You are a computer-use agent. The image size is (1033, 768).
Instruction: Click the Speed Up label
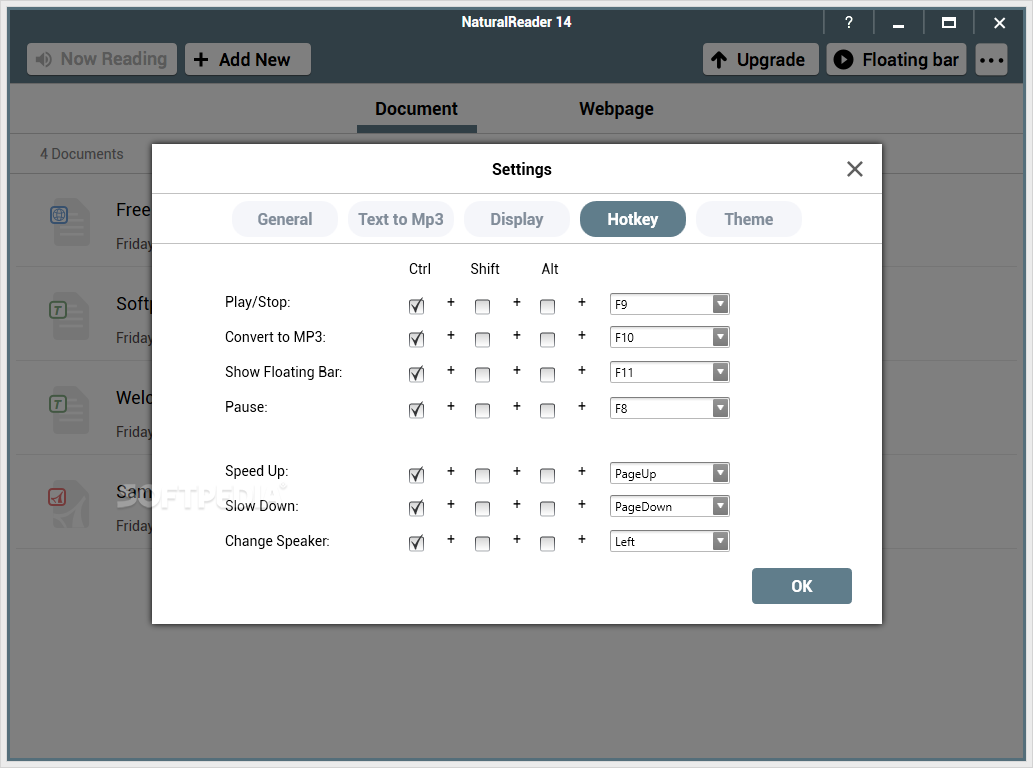click(x=256, y=471)
